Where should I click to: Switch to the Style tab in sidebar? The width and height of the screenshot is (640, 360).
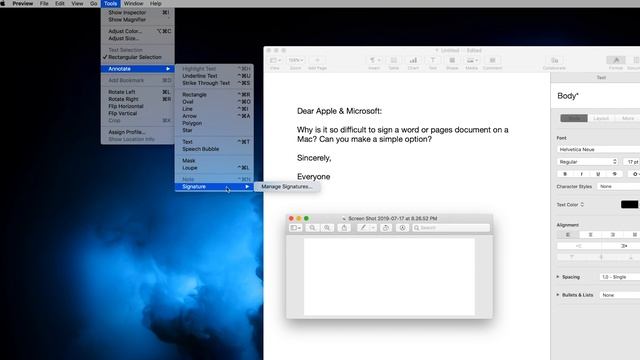point(574,118)
